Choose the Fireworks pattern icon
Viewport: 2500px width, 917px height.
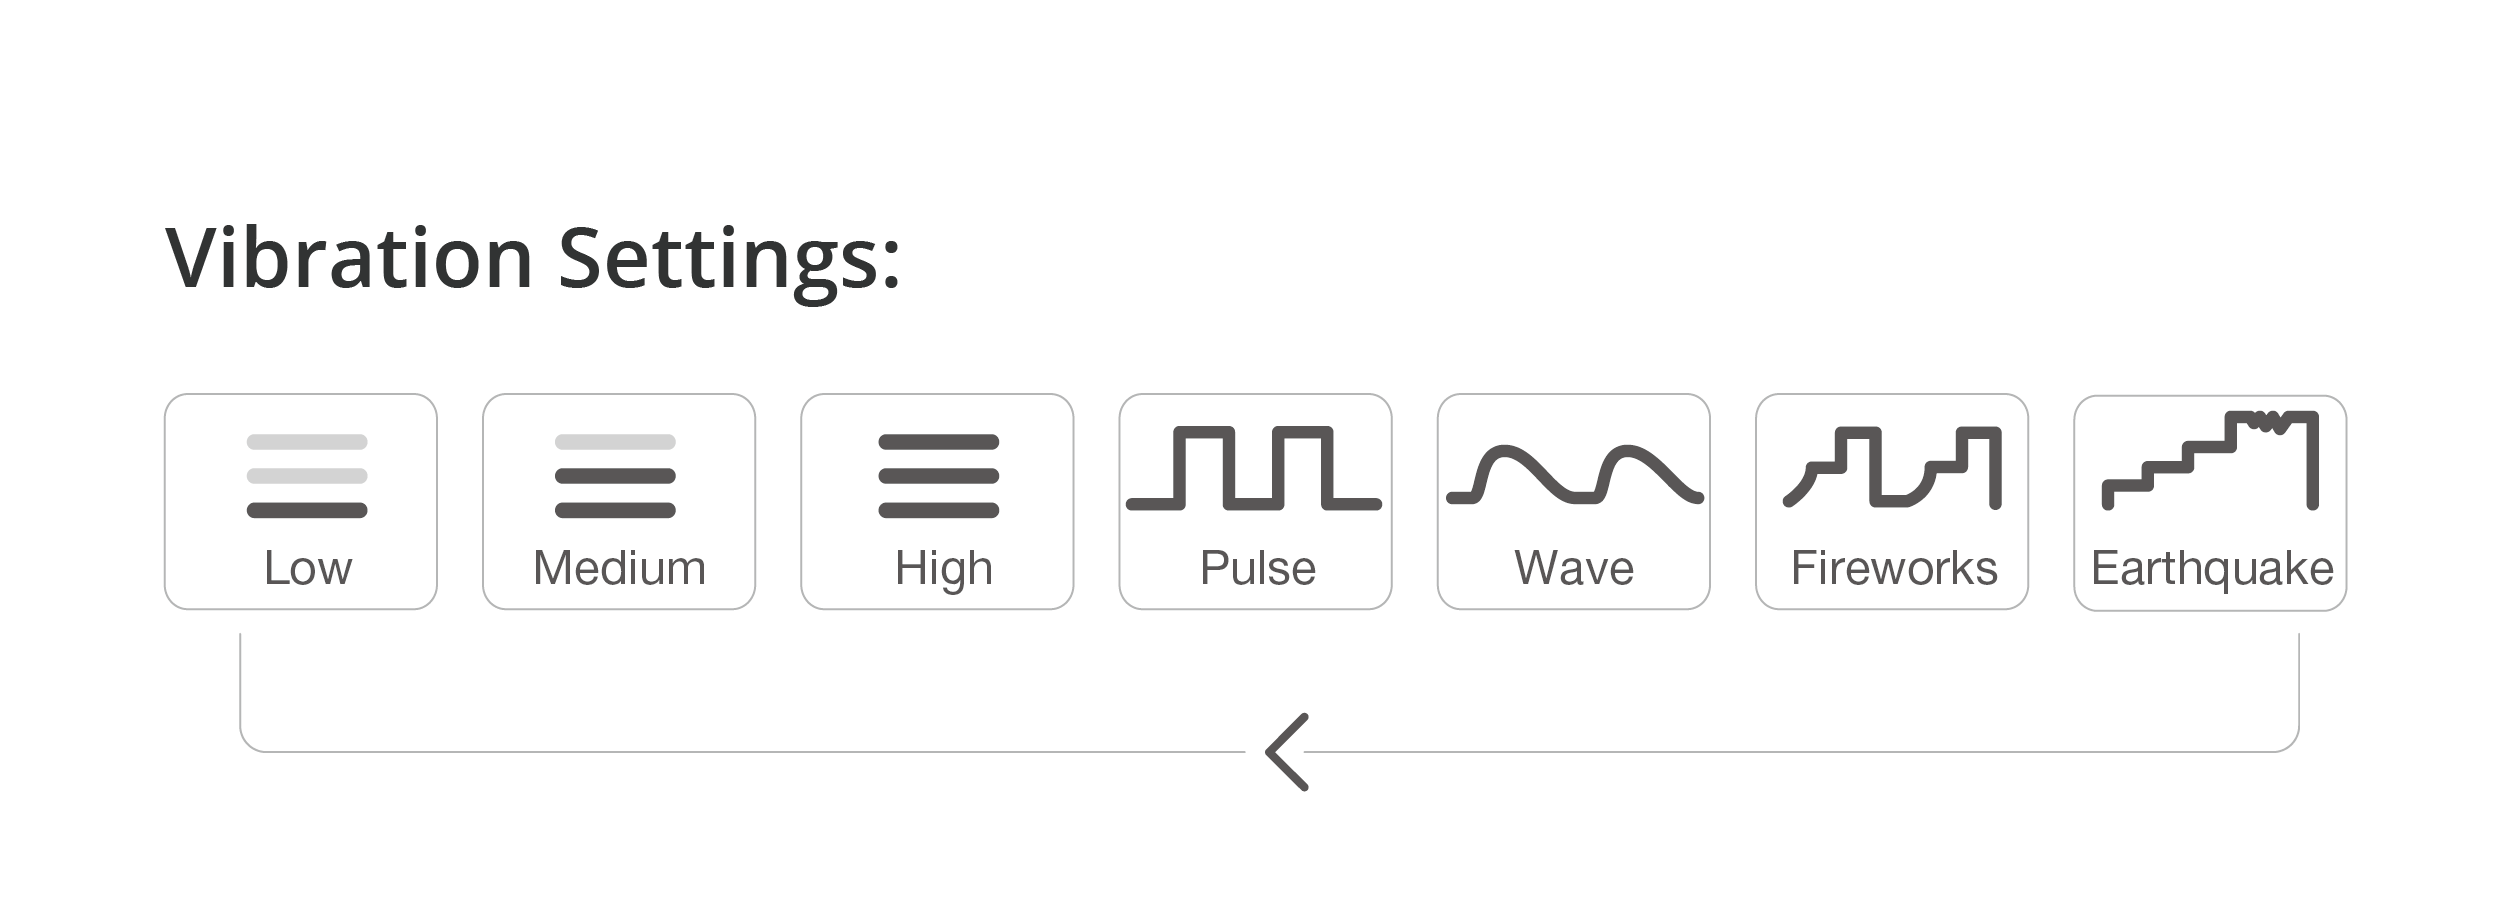(x=1893, y=468)
